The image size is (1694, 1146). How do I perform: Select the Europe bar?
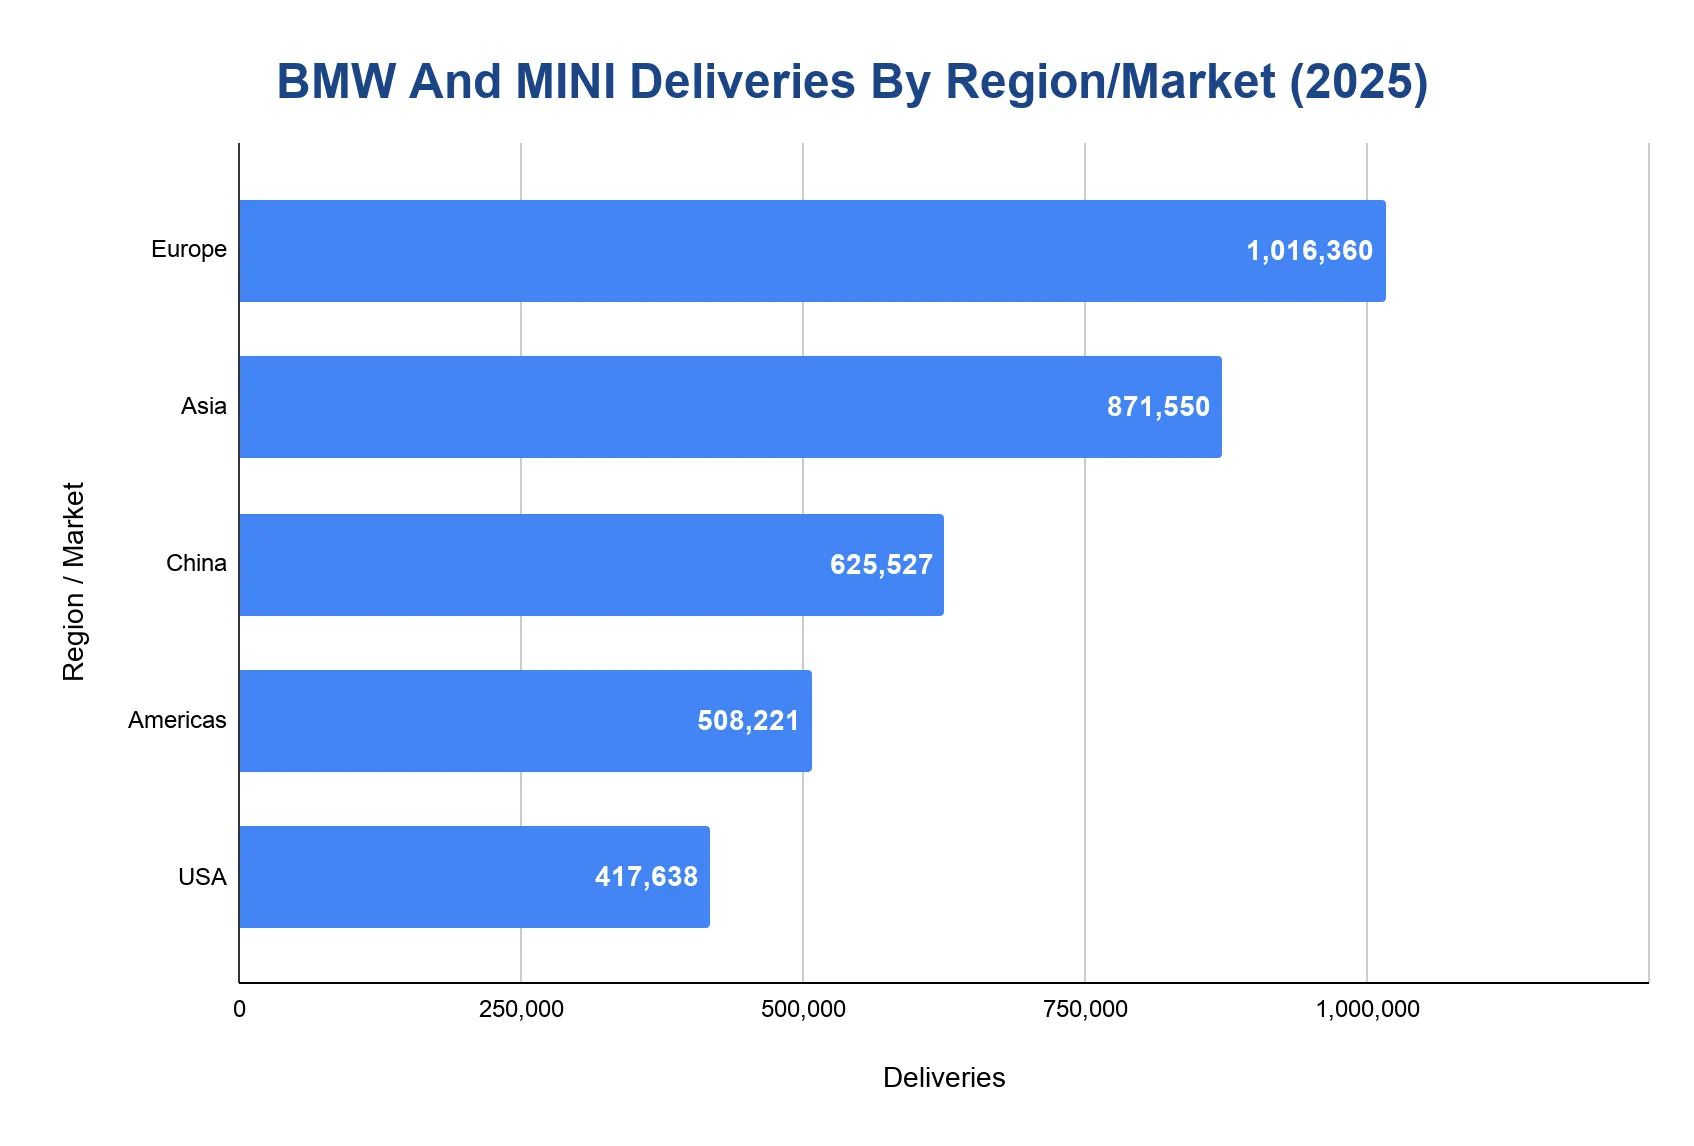coord(812,251)
